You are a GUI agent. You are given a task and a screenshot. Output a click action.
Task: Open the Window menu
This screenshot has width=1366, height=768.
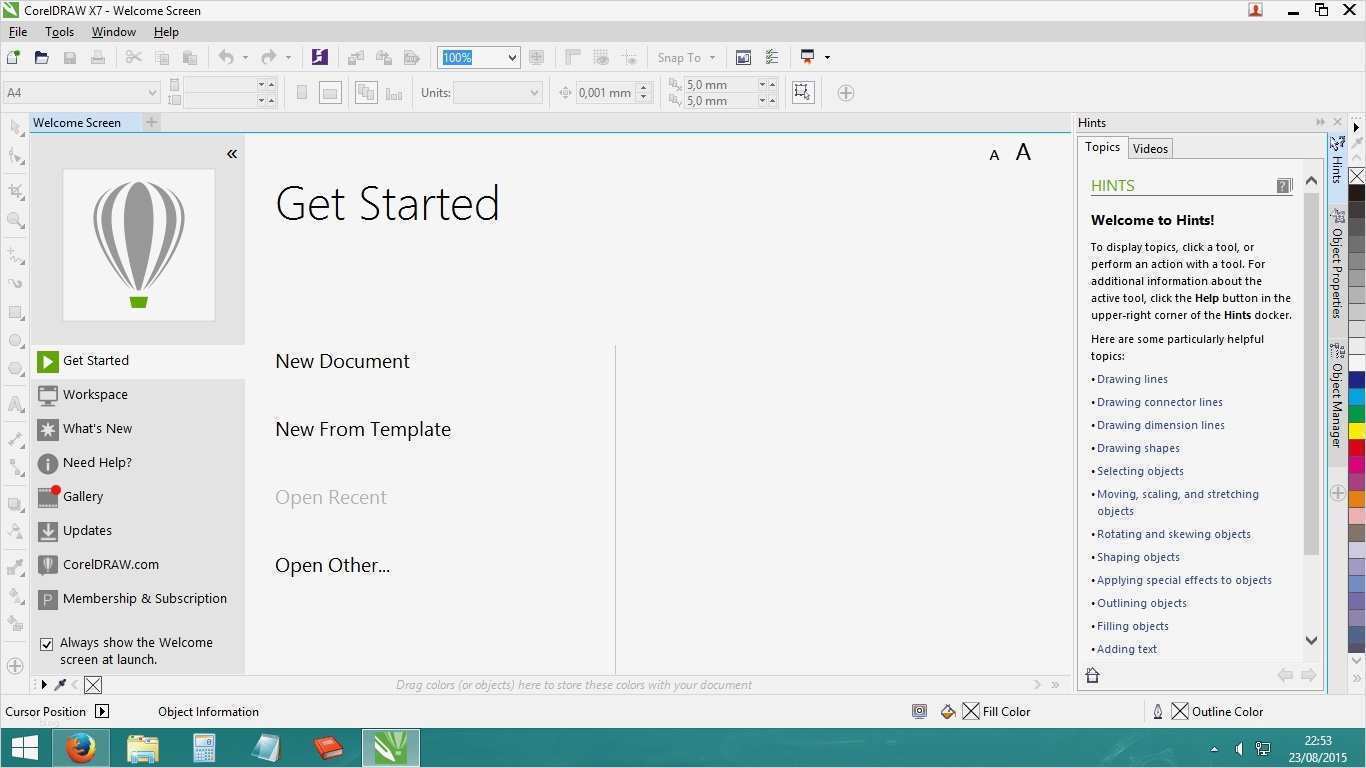114,32
